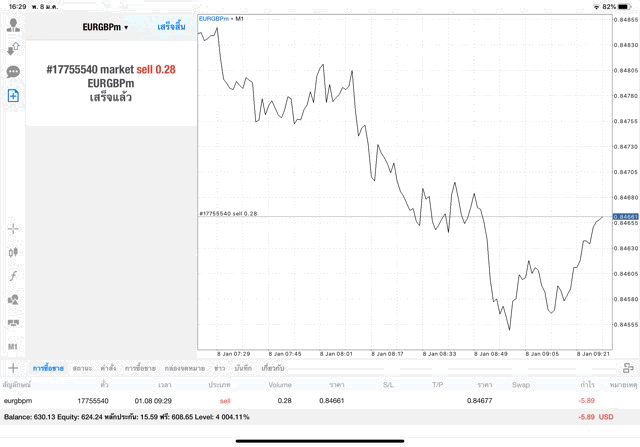Image resolution: width=640 pixels, height=447 pixels.
Task: Change the M1 timeframe selector
Action: point(14,346)
